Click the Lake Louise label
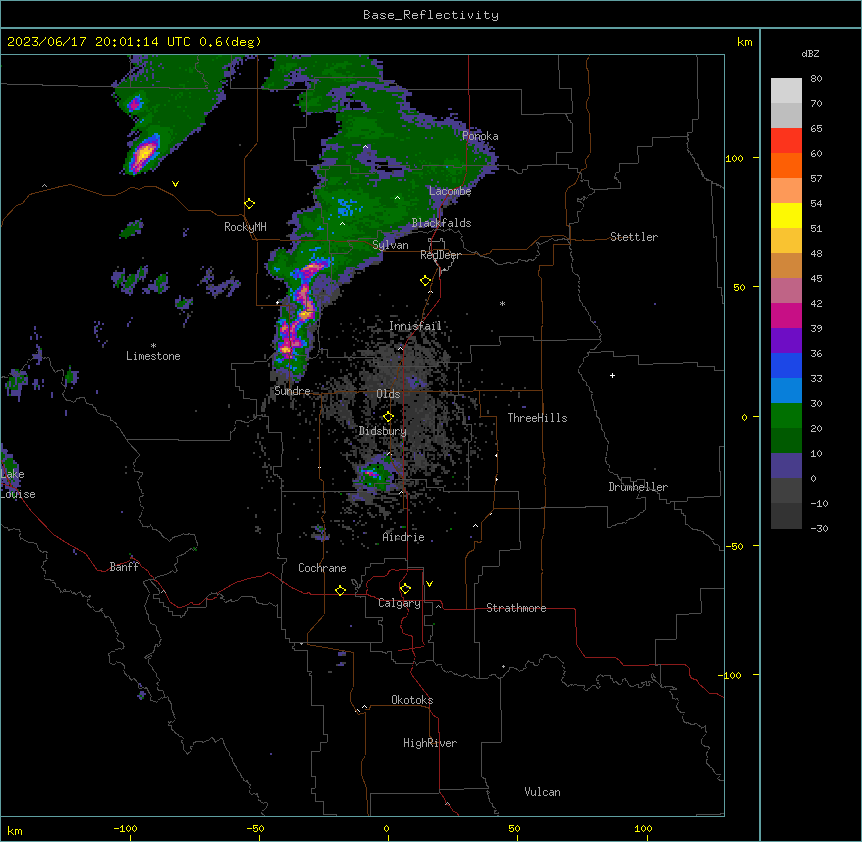This screenshot has height=842, width=862. 17,484
